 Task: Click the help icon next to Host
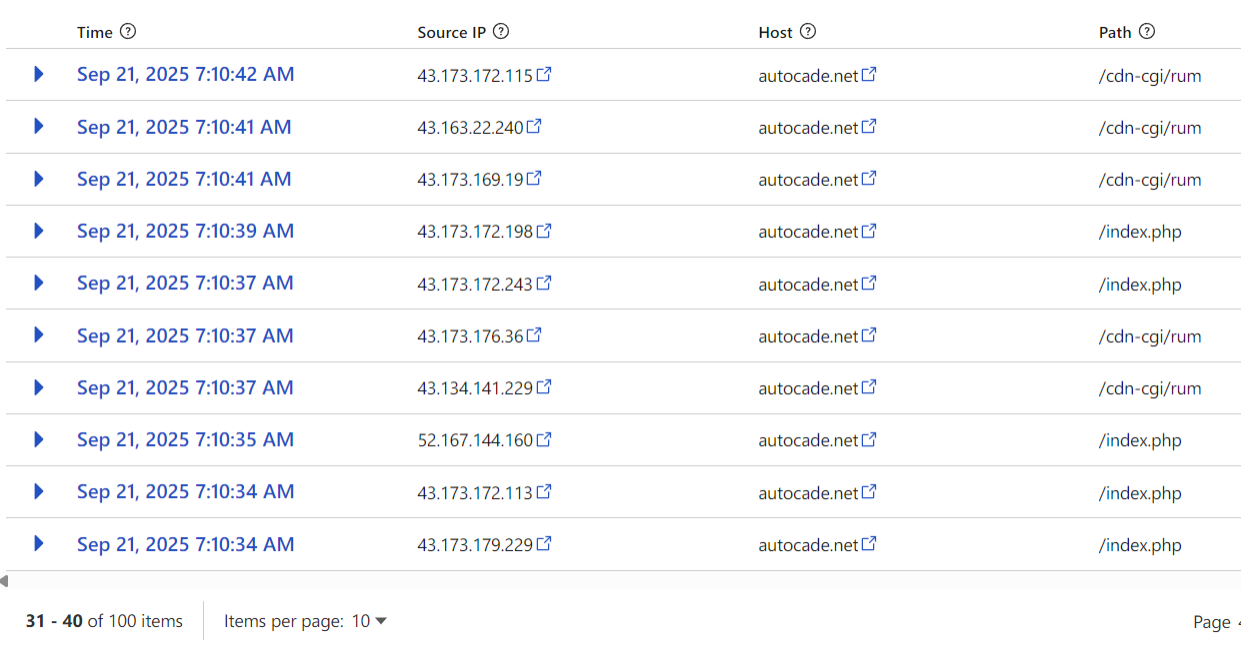[x=808, y=31]
